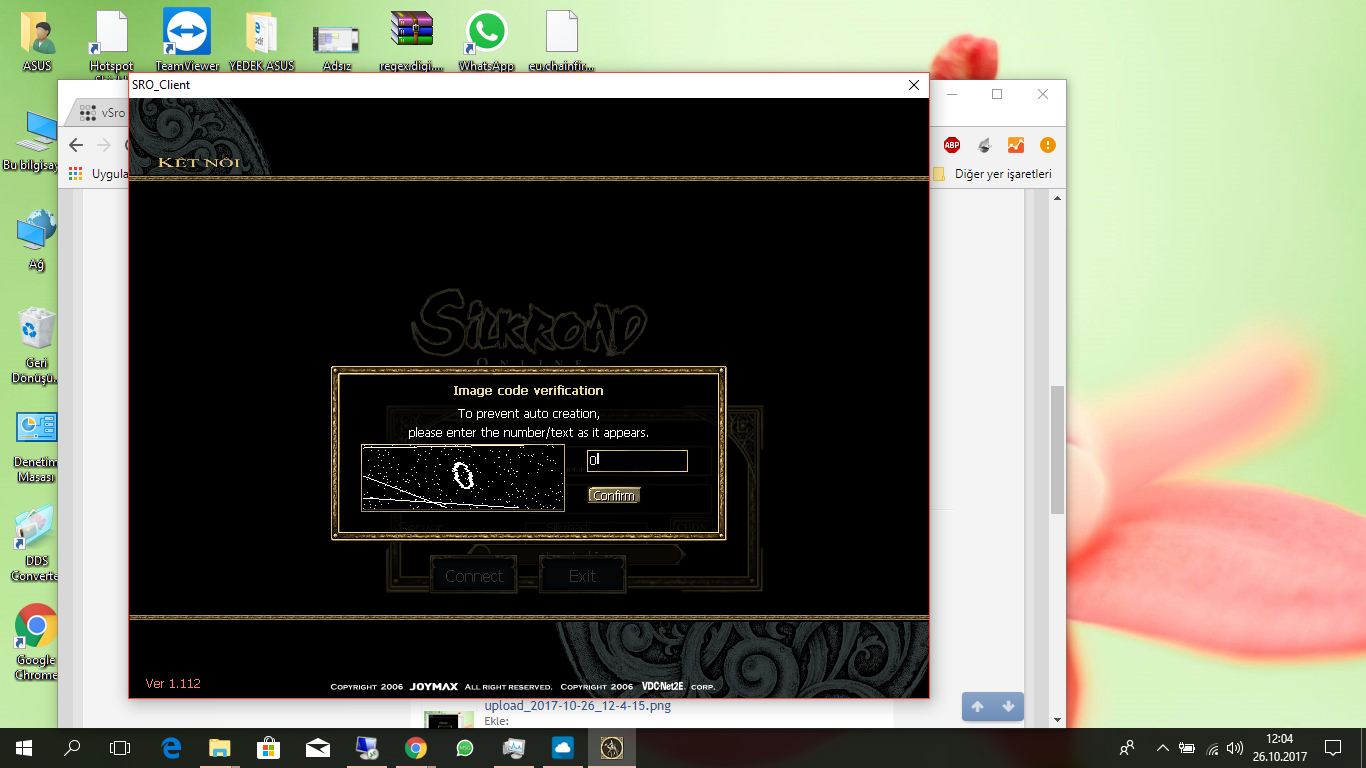Screen dimensions: 1366x768
Task: Launch the DDS Converter shortcut
Action: pos(37,544)
